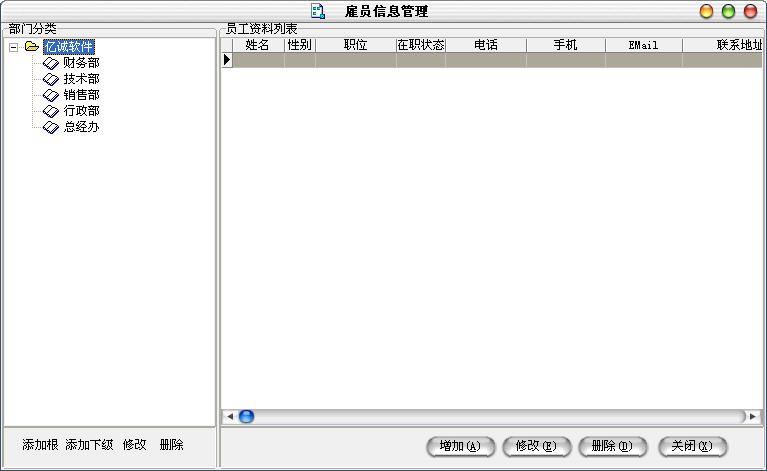Screen dimensions: 767x471
Task: Click the 删除(D) employee button
Action: (612, 446)
